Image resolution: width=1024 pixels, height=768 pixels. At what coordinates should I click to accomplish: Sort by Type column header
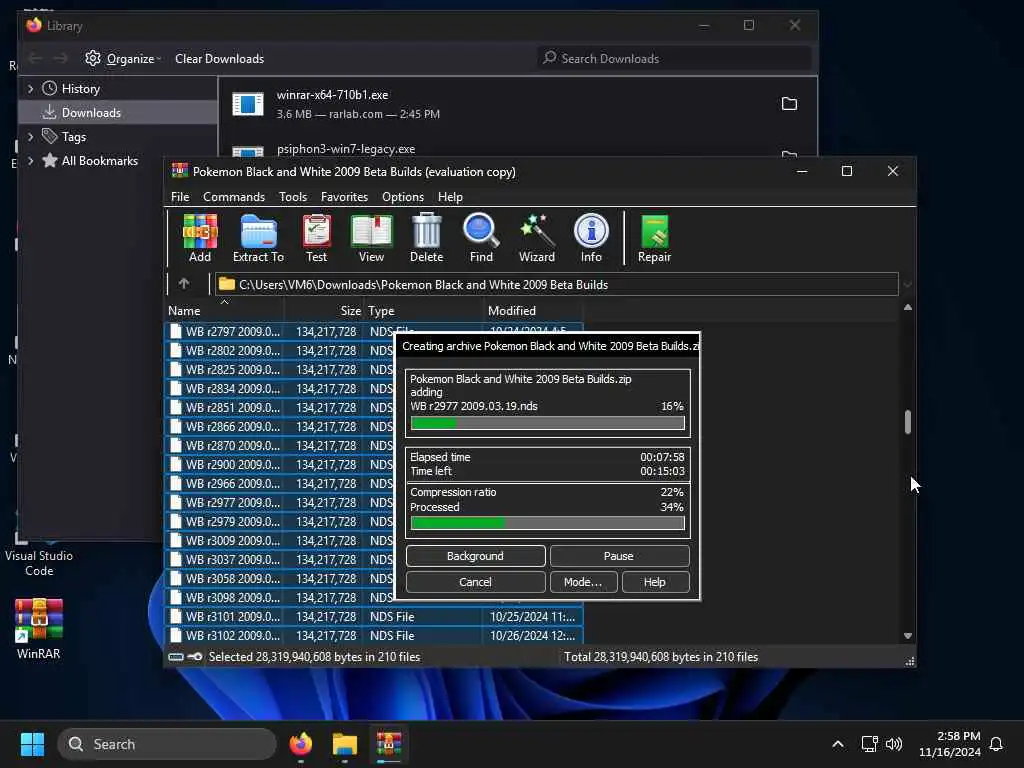(x=423, y=311)
